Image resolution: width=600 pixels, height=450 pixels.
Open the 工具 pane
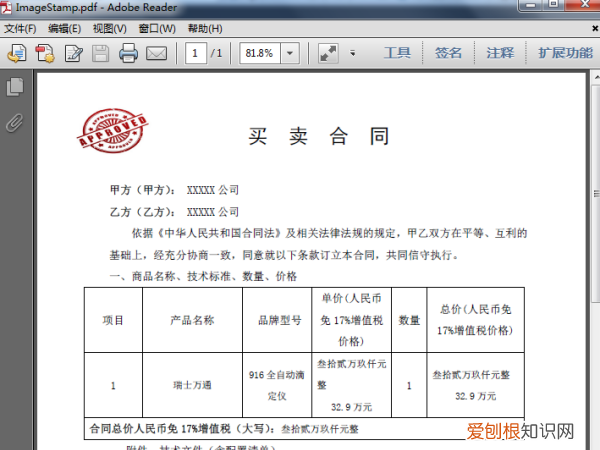[x=397, y=53]
